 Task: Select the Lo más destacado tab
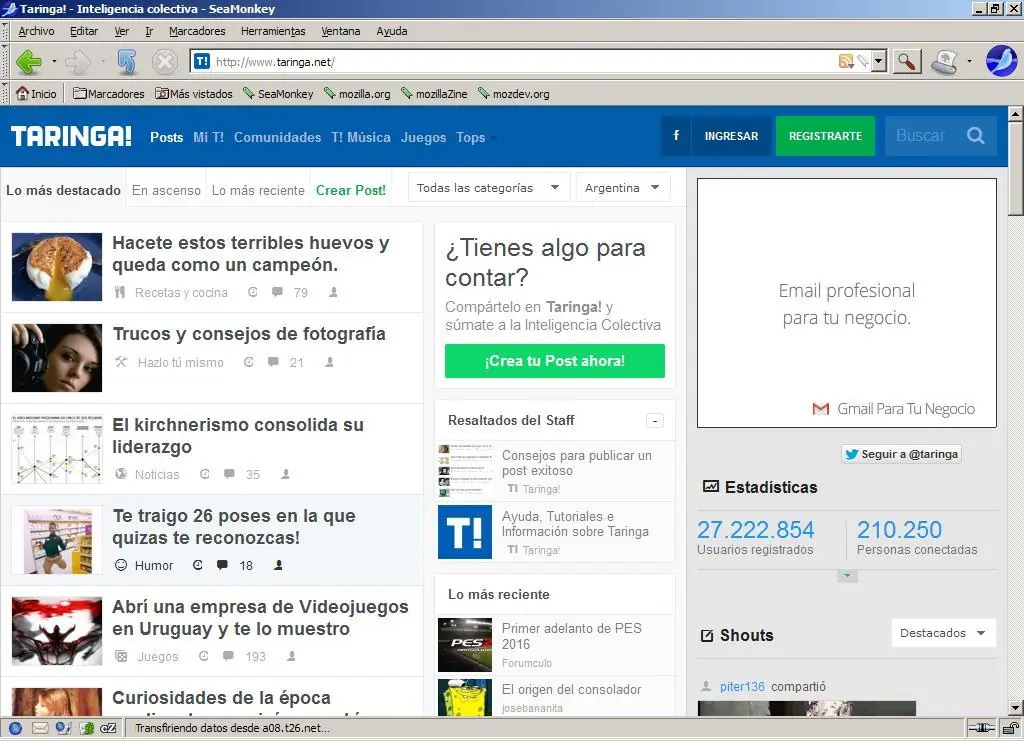click(63, 190)
